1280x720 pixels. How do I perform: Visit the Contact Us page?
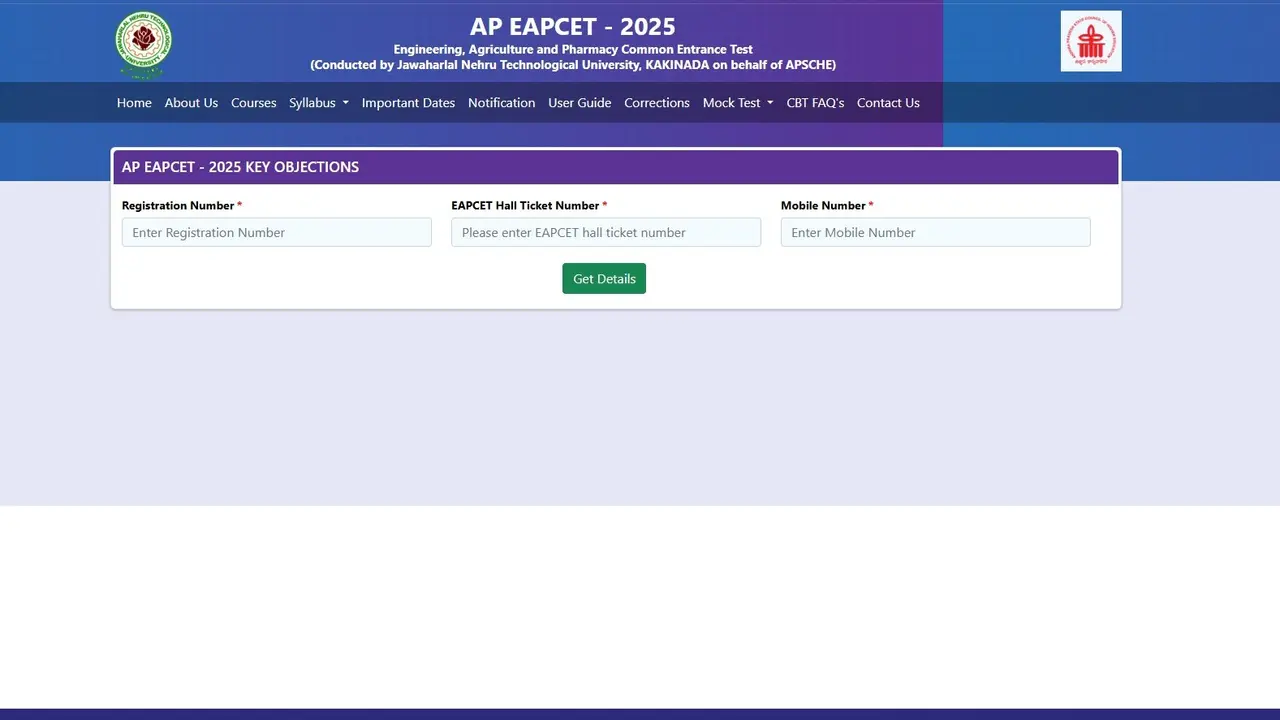(888, 102)
